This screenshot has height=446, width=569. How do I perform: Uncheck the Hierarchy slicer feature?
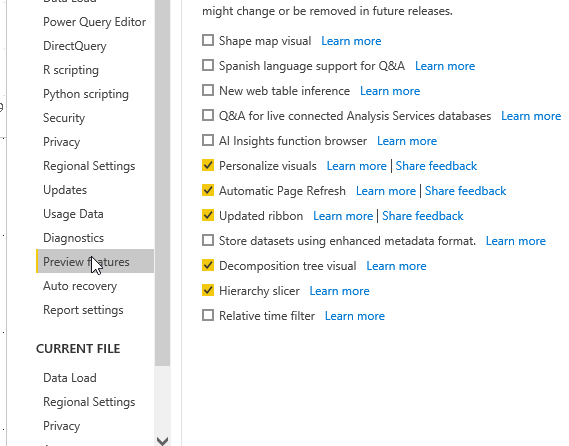pos(208,290)
